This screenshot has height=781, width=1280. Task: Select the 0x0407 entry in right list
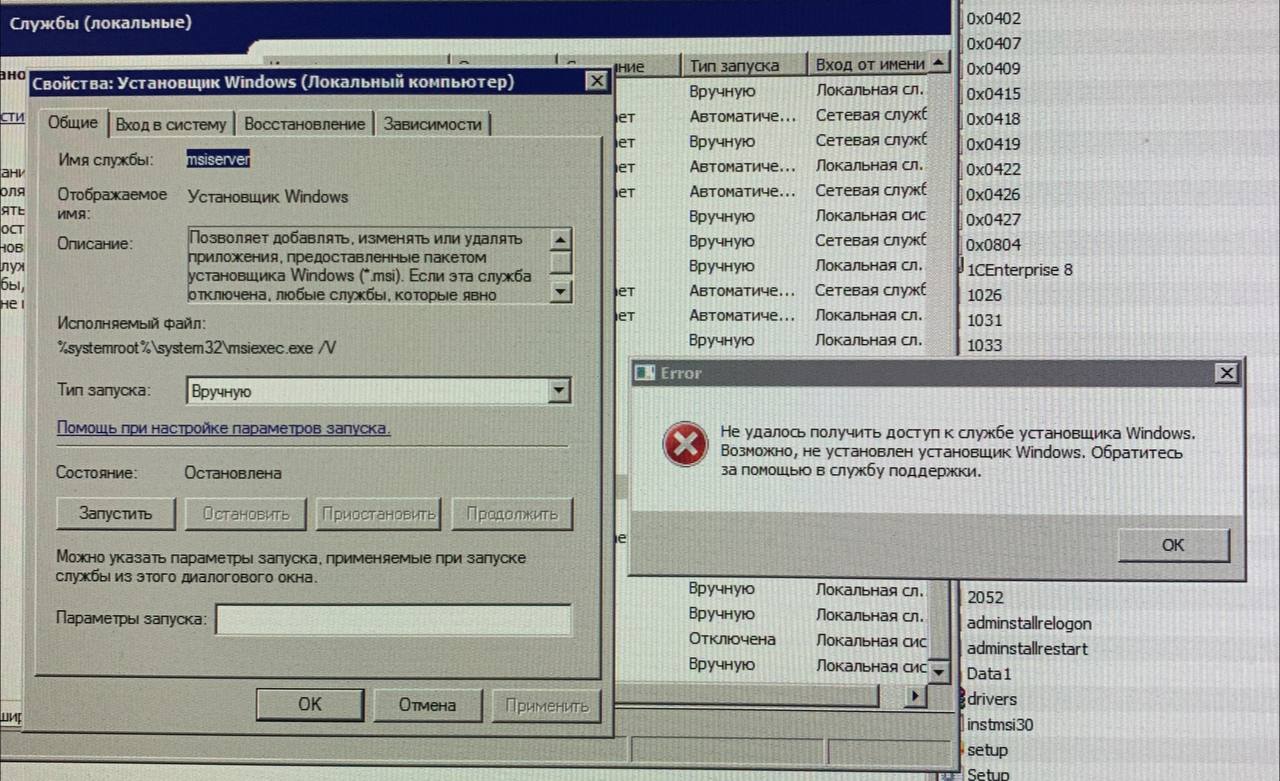[993, 44]
